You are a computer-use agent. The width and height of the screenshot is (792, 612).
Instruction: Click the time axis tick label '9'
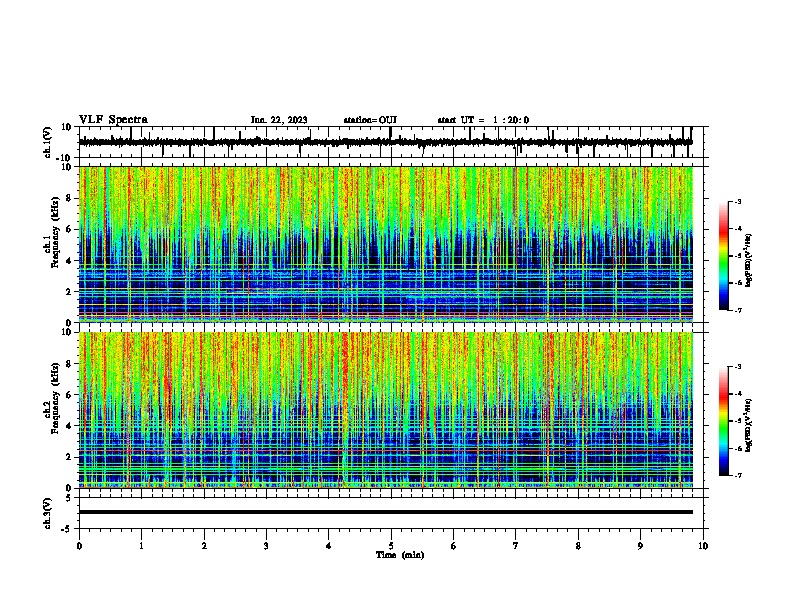[640, 546]
